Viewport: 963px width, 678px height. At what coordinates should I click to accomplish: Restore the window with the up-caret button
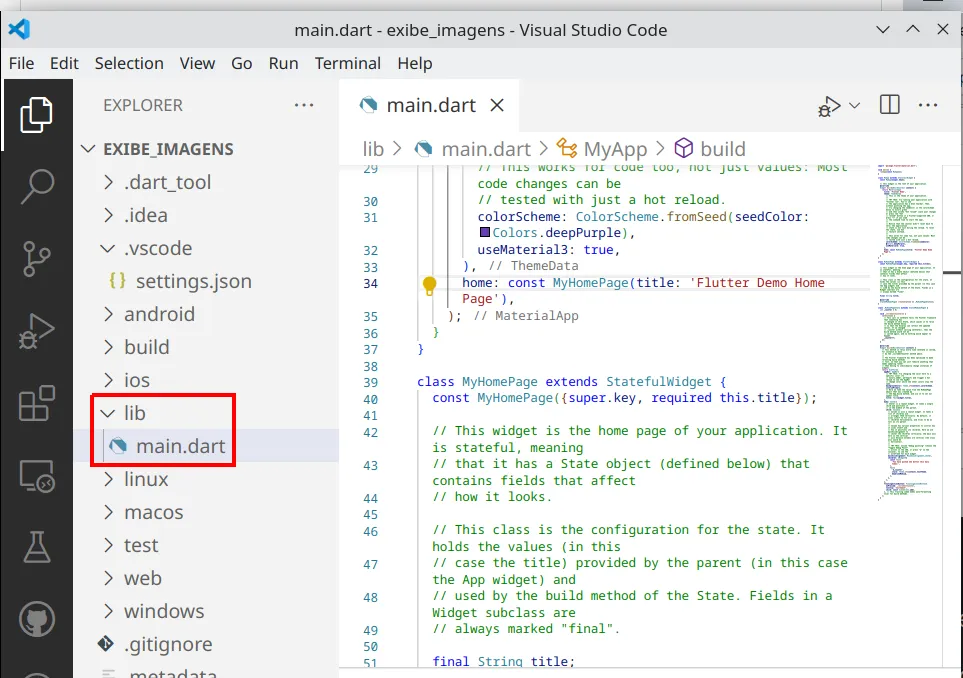pos(913,29)
